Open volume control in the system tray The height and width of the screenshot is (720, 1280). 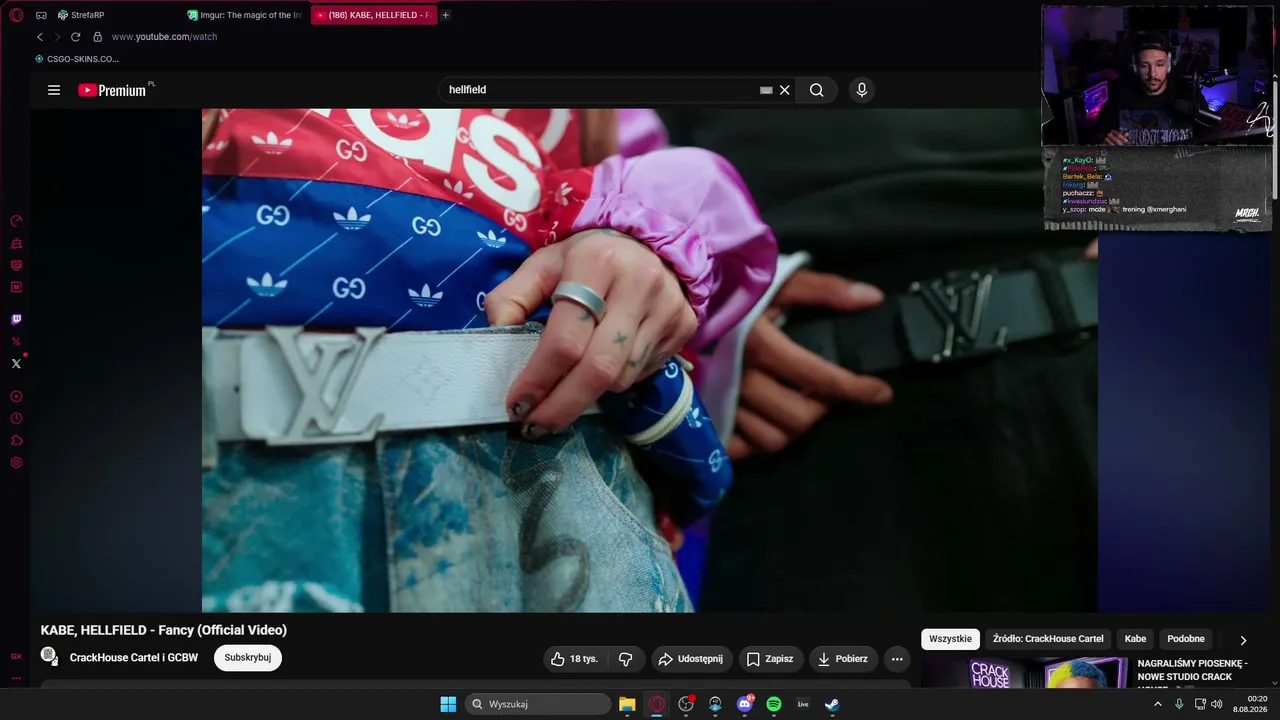pos(1217,704)
